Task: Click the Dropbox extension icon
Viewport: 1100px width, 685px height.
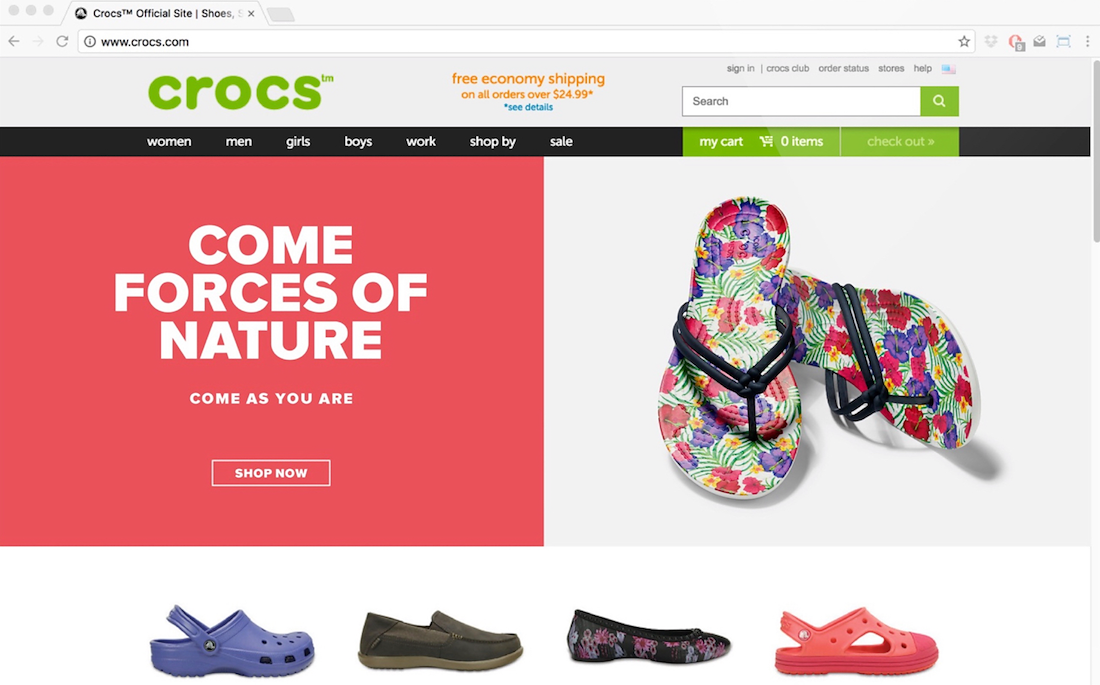Action: coord(991,41)
